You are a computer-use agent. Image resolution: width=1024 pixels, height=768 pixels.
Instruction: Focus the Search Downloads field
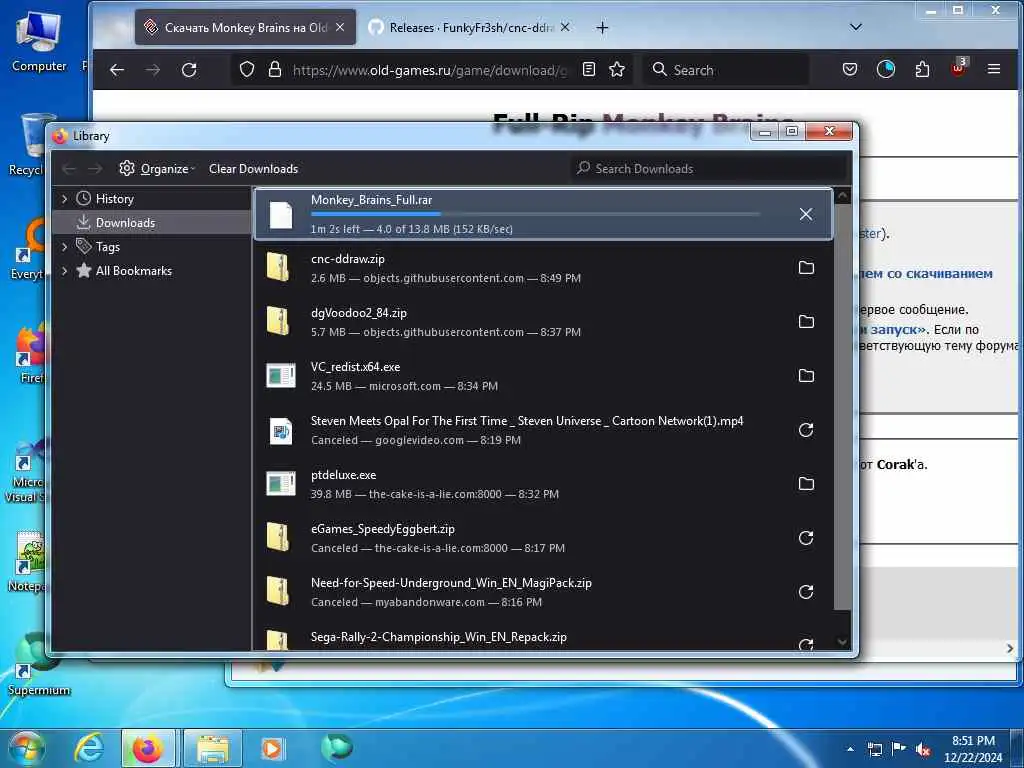click(x=709, y=168)
